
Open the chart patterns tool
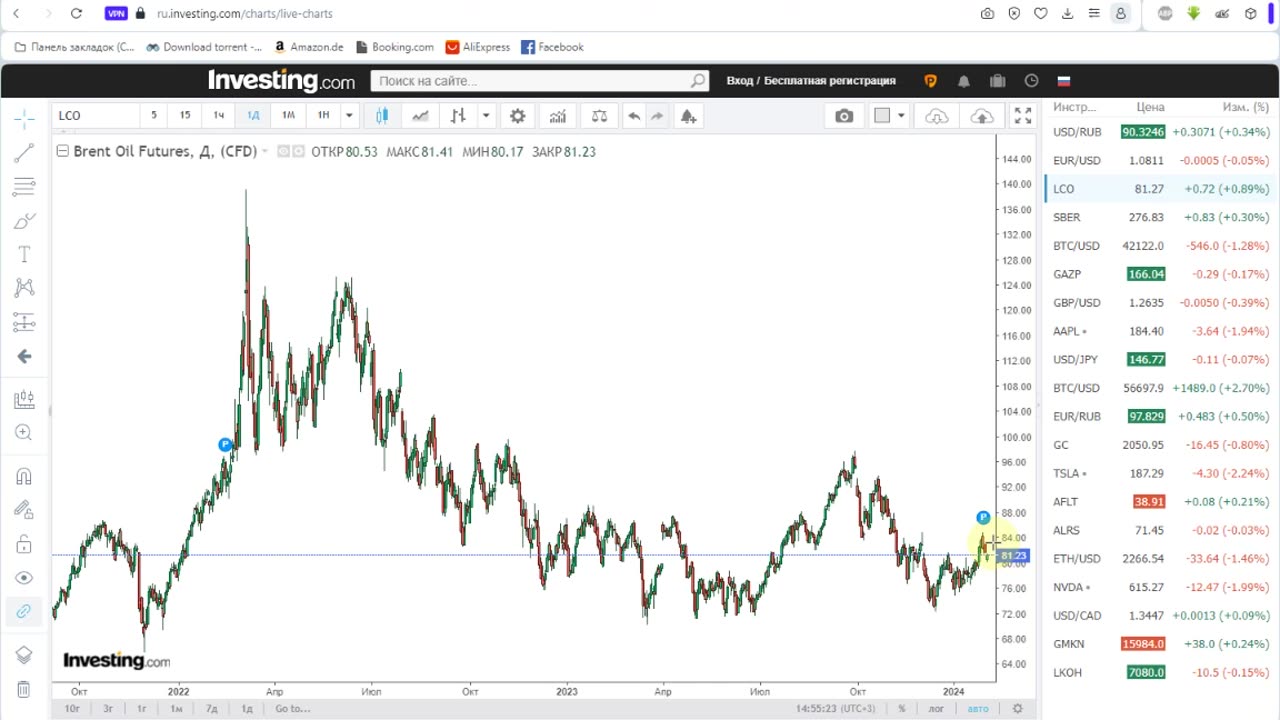[x=25, y=288]
